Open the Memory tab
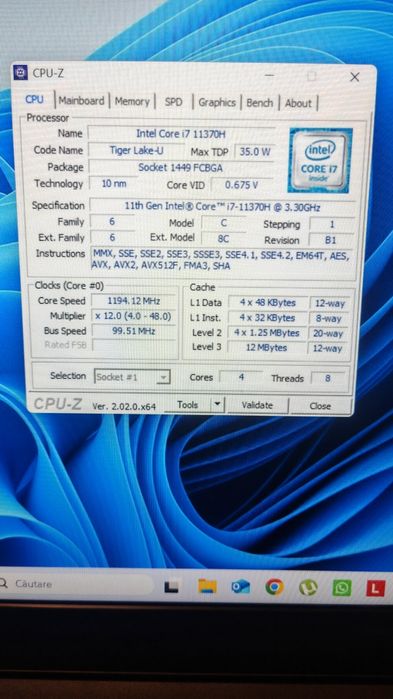Viewport: 393px width, 699px height. click(132, 102)
